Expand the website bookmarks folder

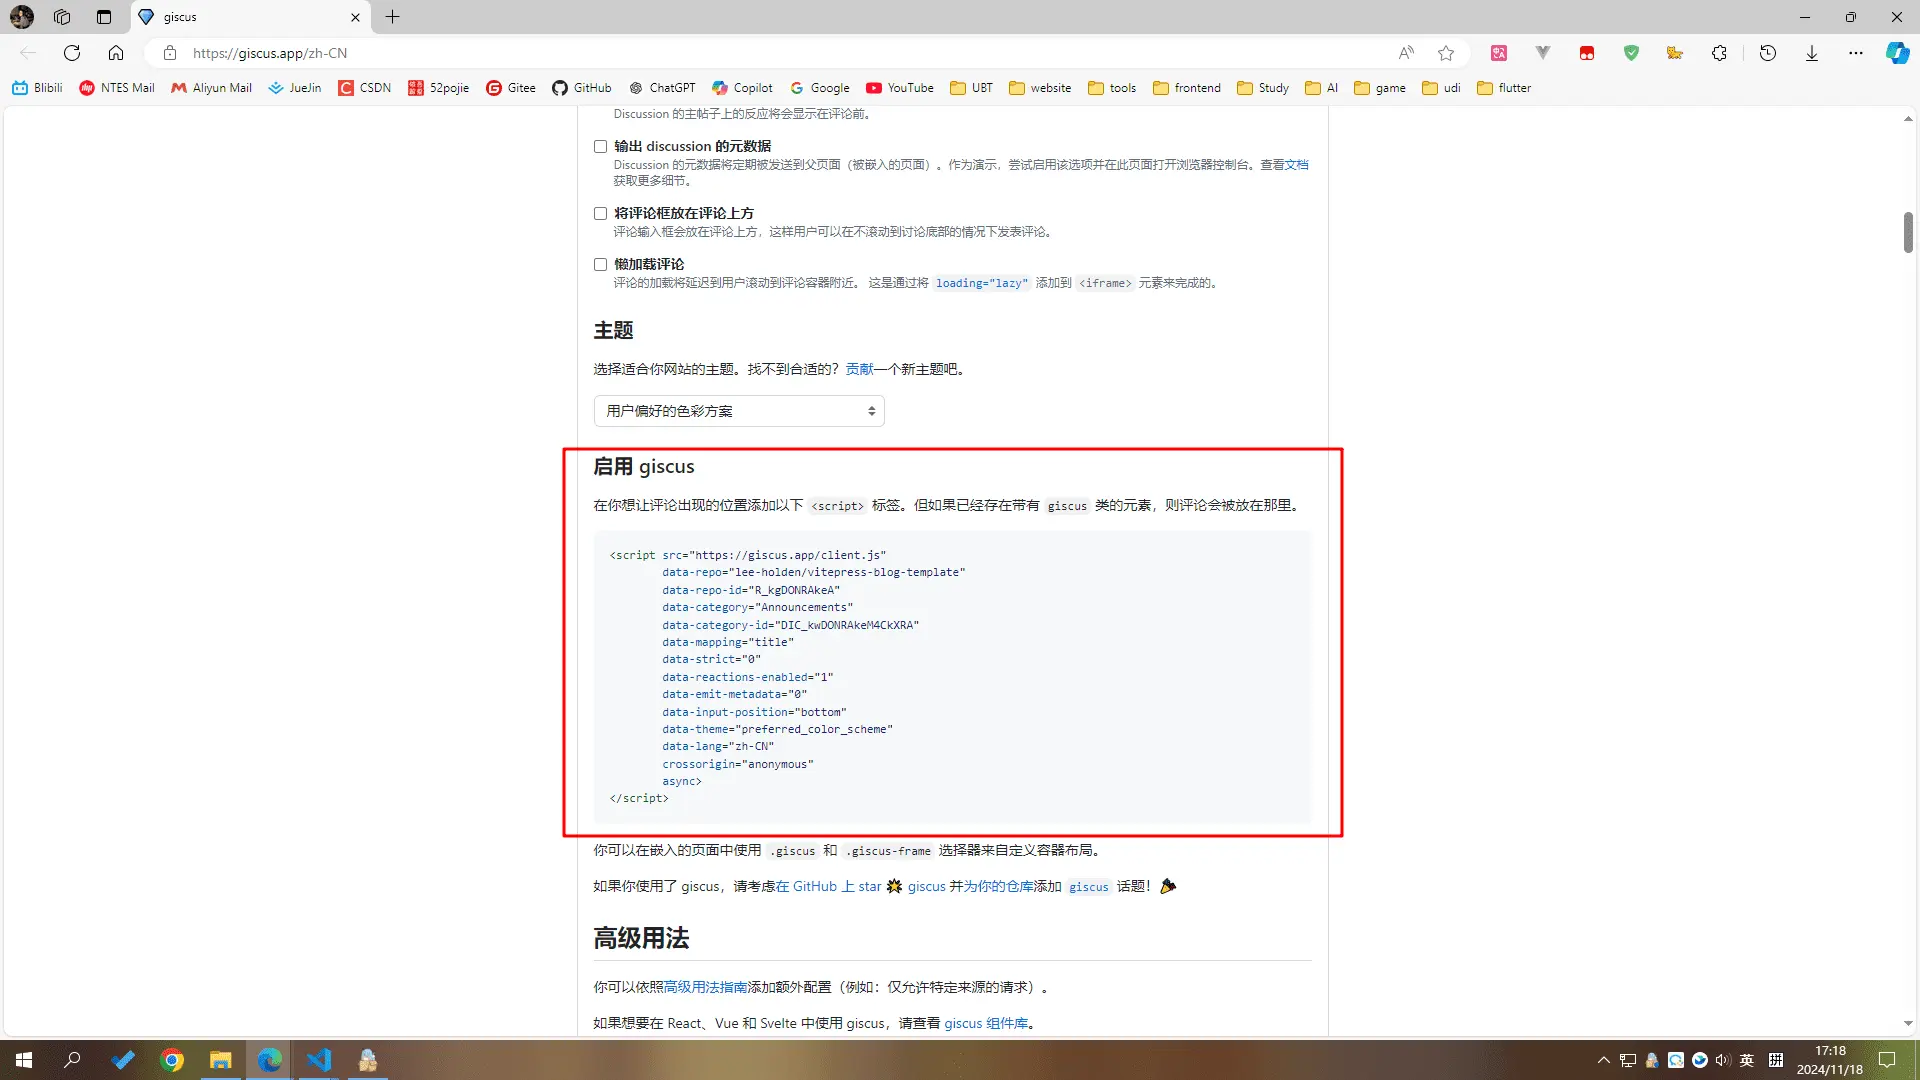pyautogui.click(x=1040, y=88)
